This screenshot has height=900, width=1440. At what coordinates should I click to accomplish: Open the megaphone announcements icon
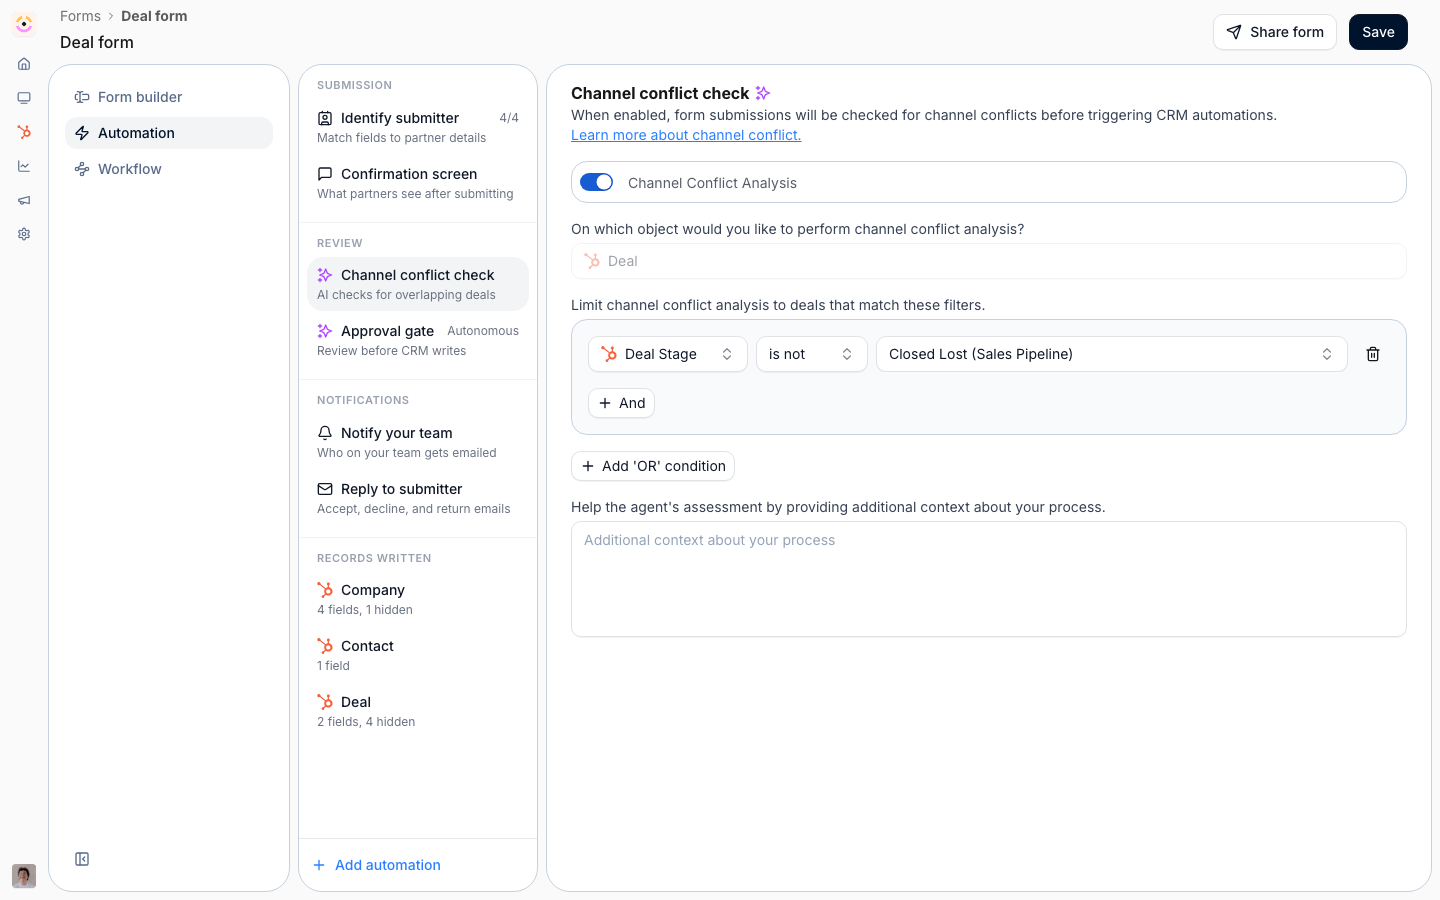click(24, 200)
